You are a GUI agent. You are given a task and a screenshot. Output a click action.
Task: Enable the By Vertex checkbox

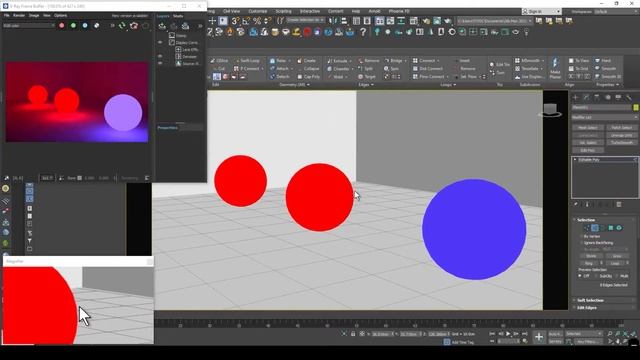click(582, 236)
